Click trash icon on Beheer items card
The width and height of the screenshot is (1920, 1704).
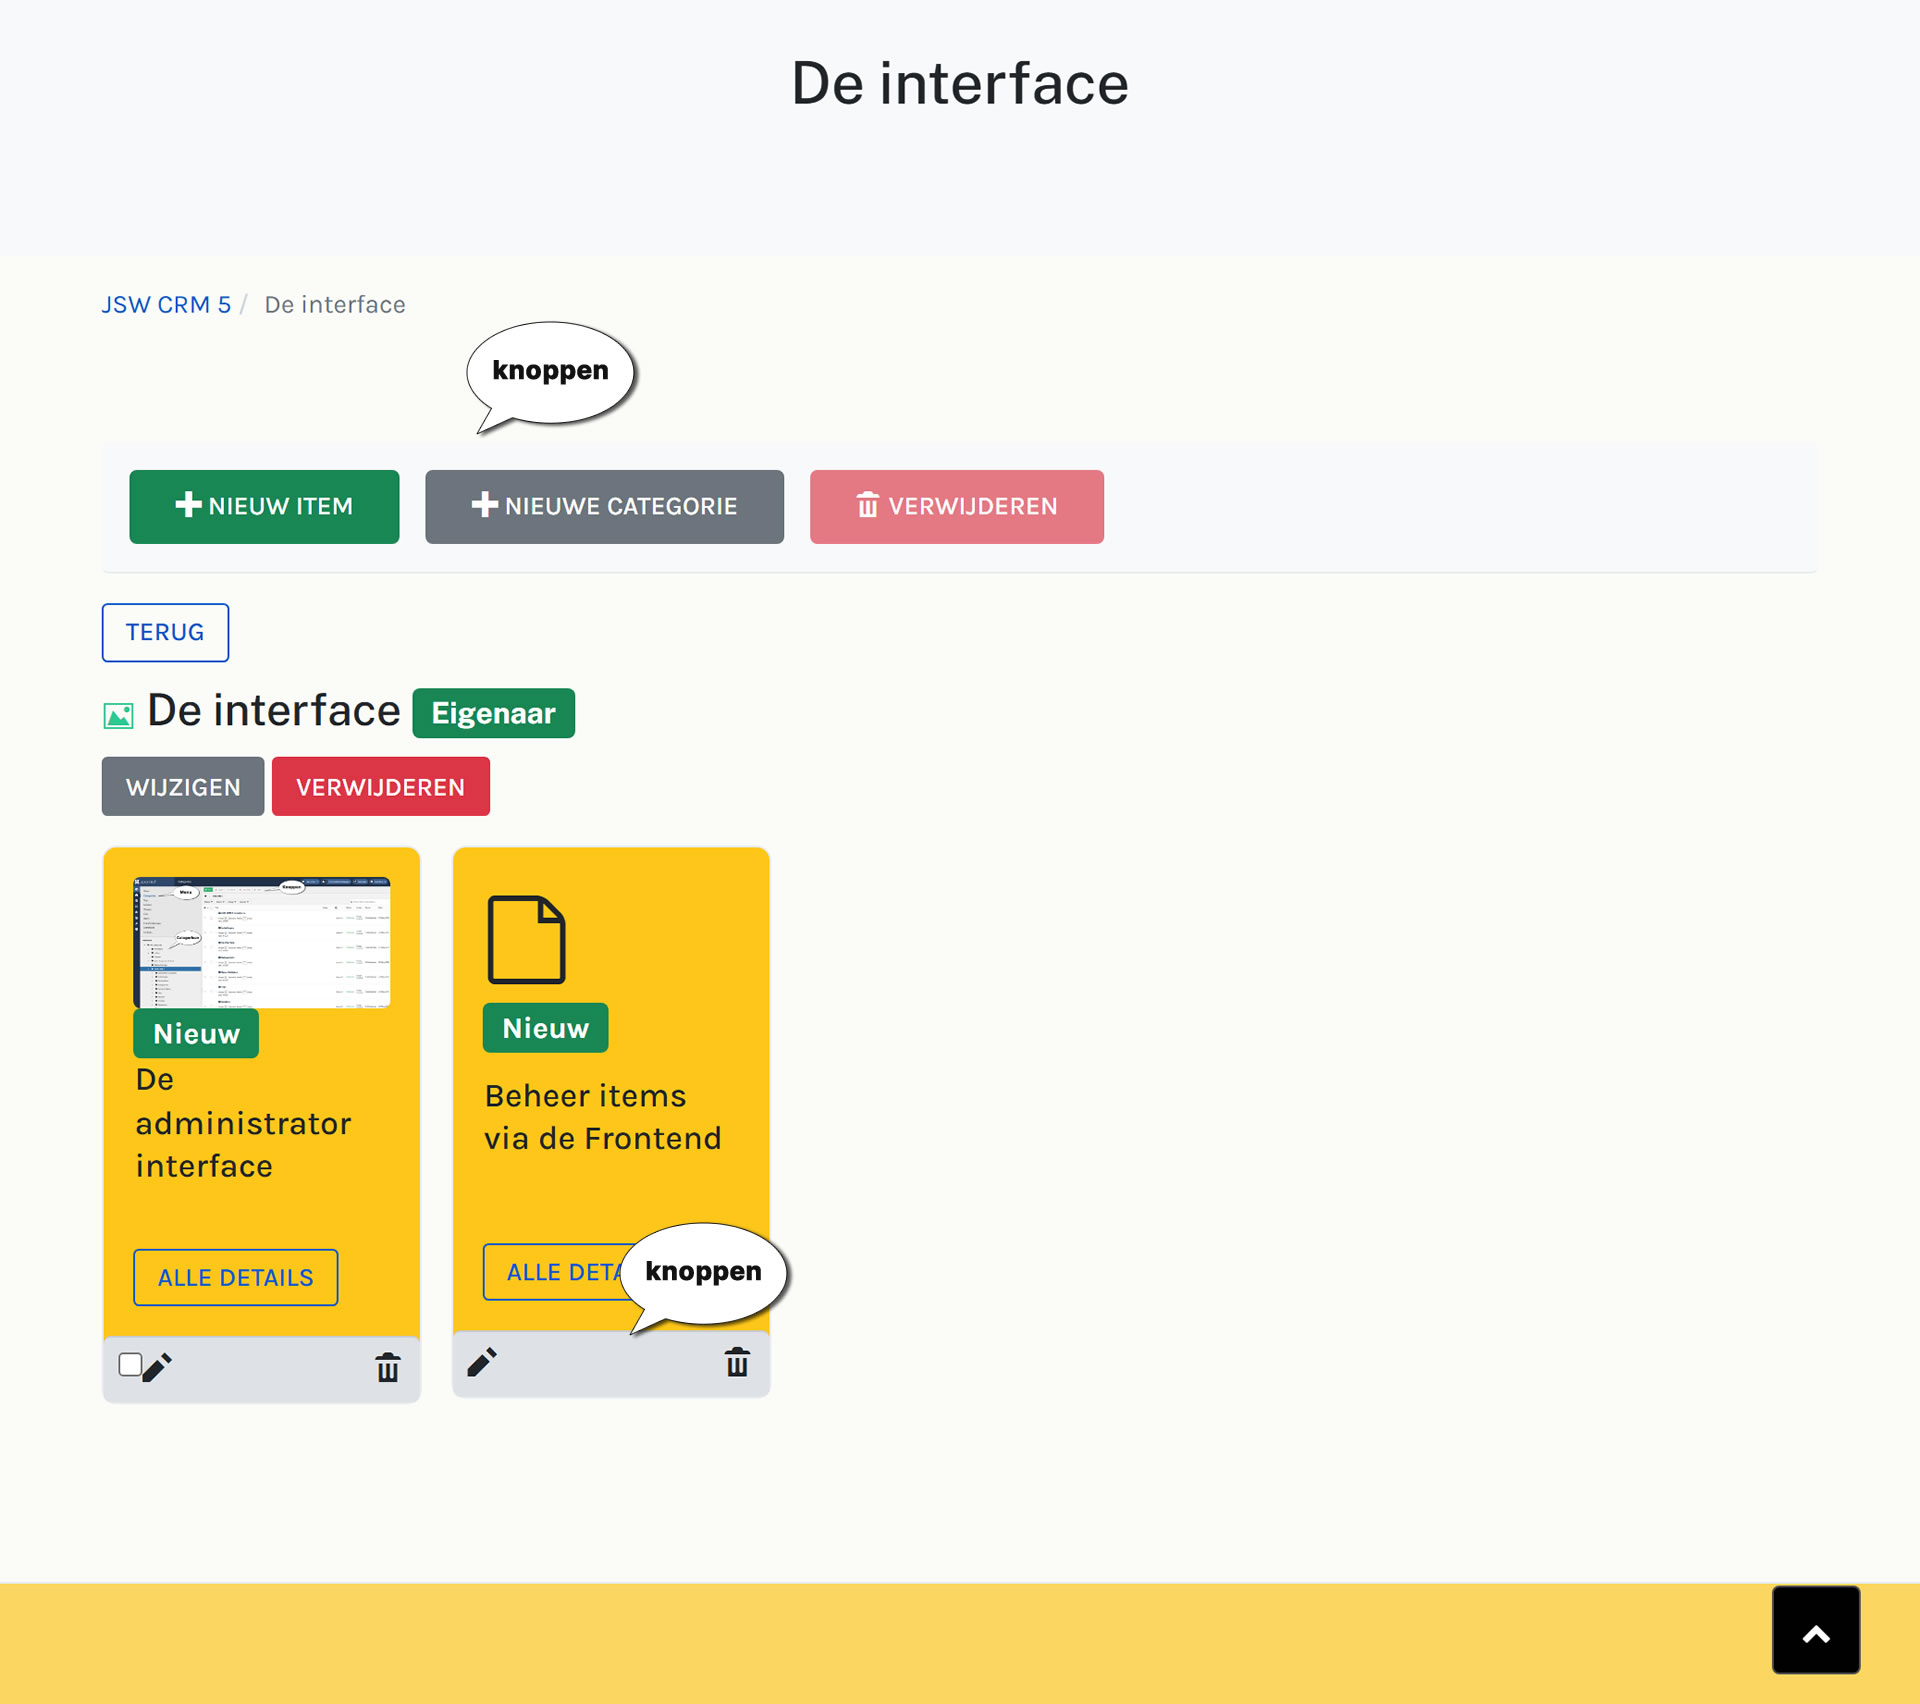(737, 1362)
